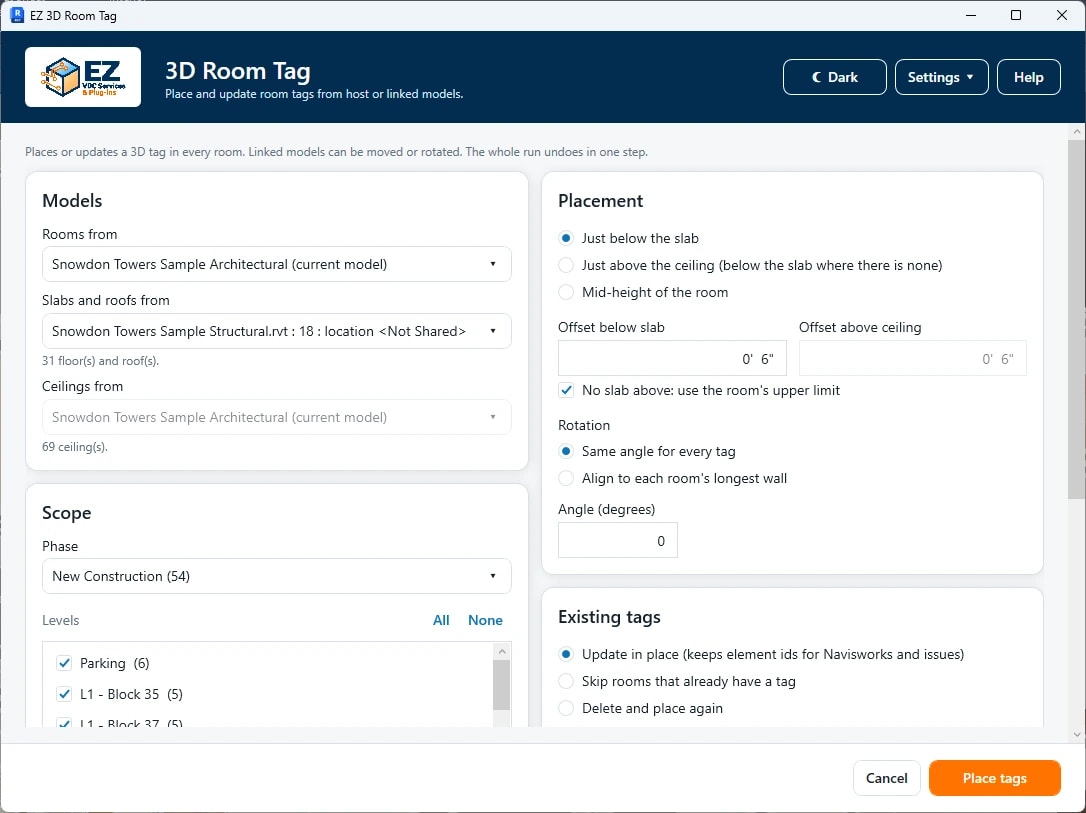Click the EZ VDC Services logo

coord(83,77)
